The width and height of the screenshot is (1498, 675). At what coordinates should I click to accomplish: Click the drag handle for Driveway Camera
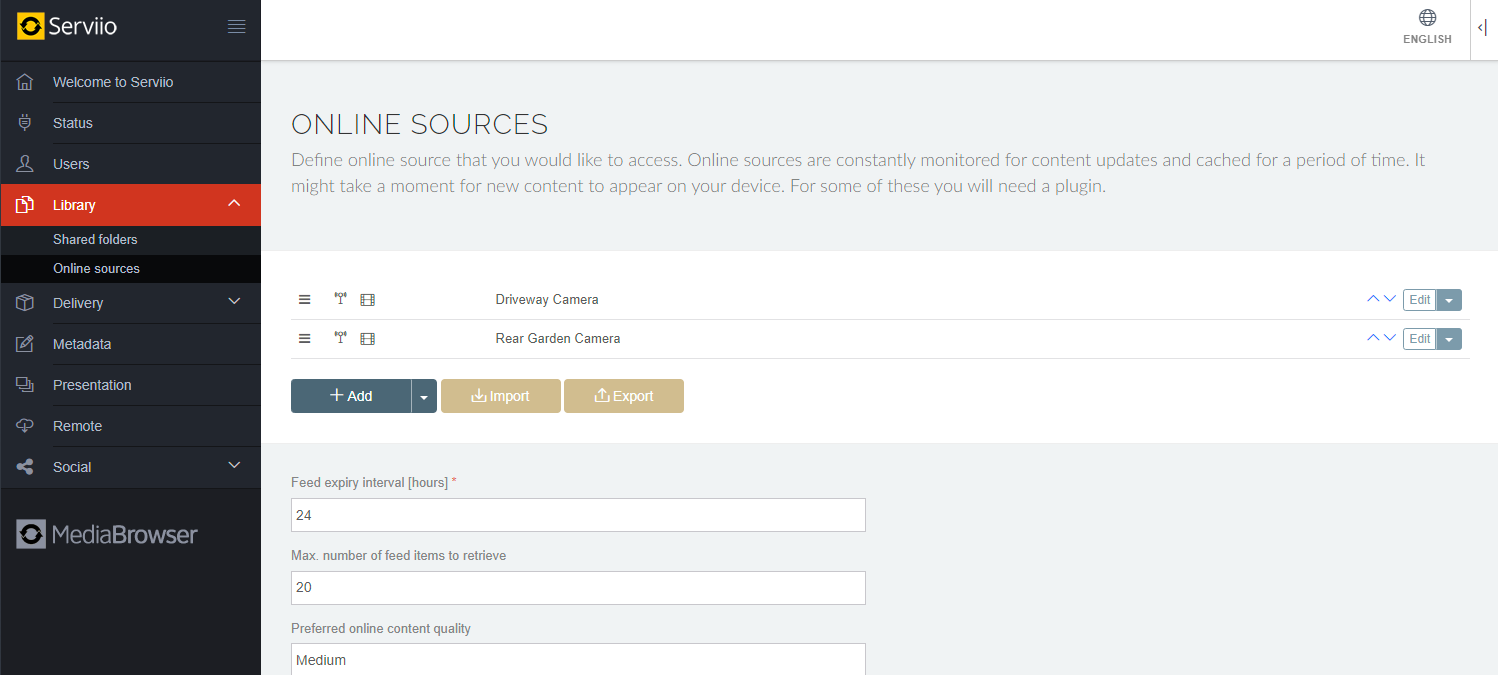(x=305, y=299)
